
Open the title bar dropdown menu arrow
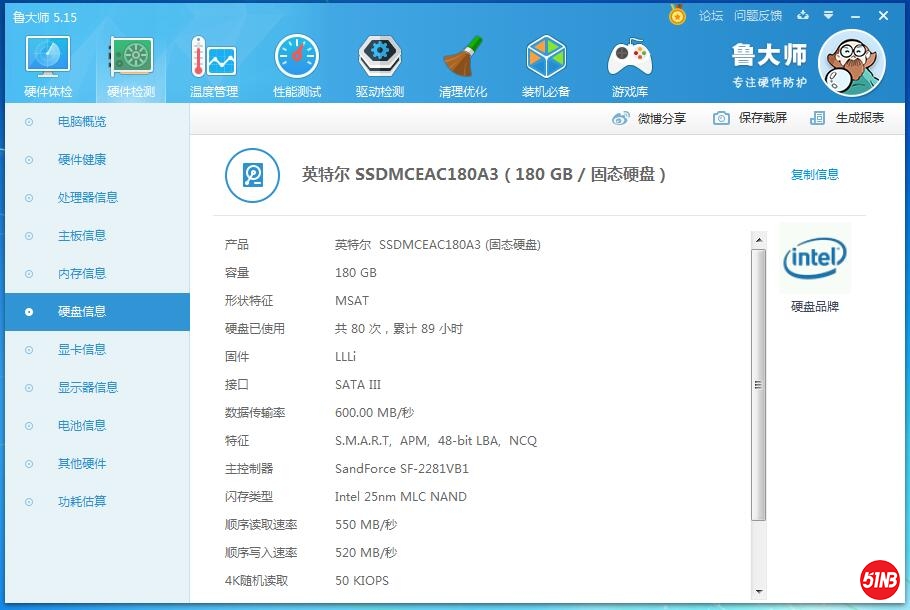pos(828,16)
